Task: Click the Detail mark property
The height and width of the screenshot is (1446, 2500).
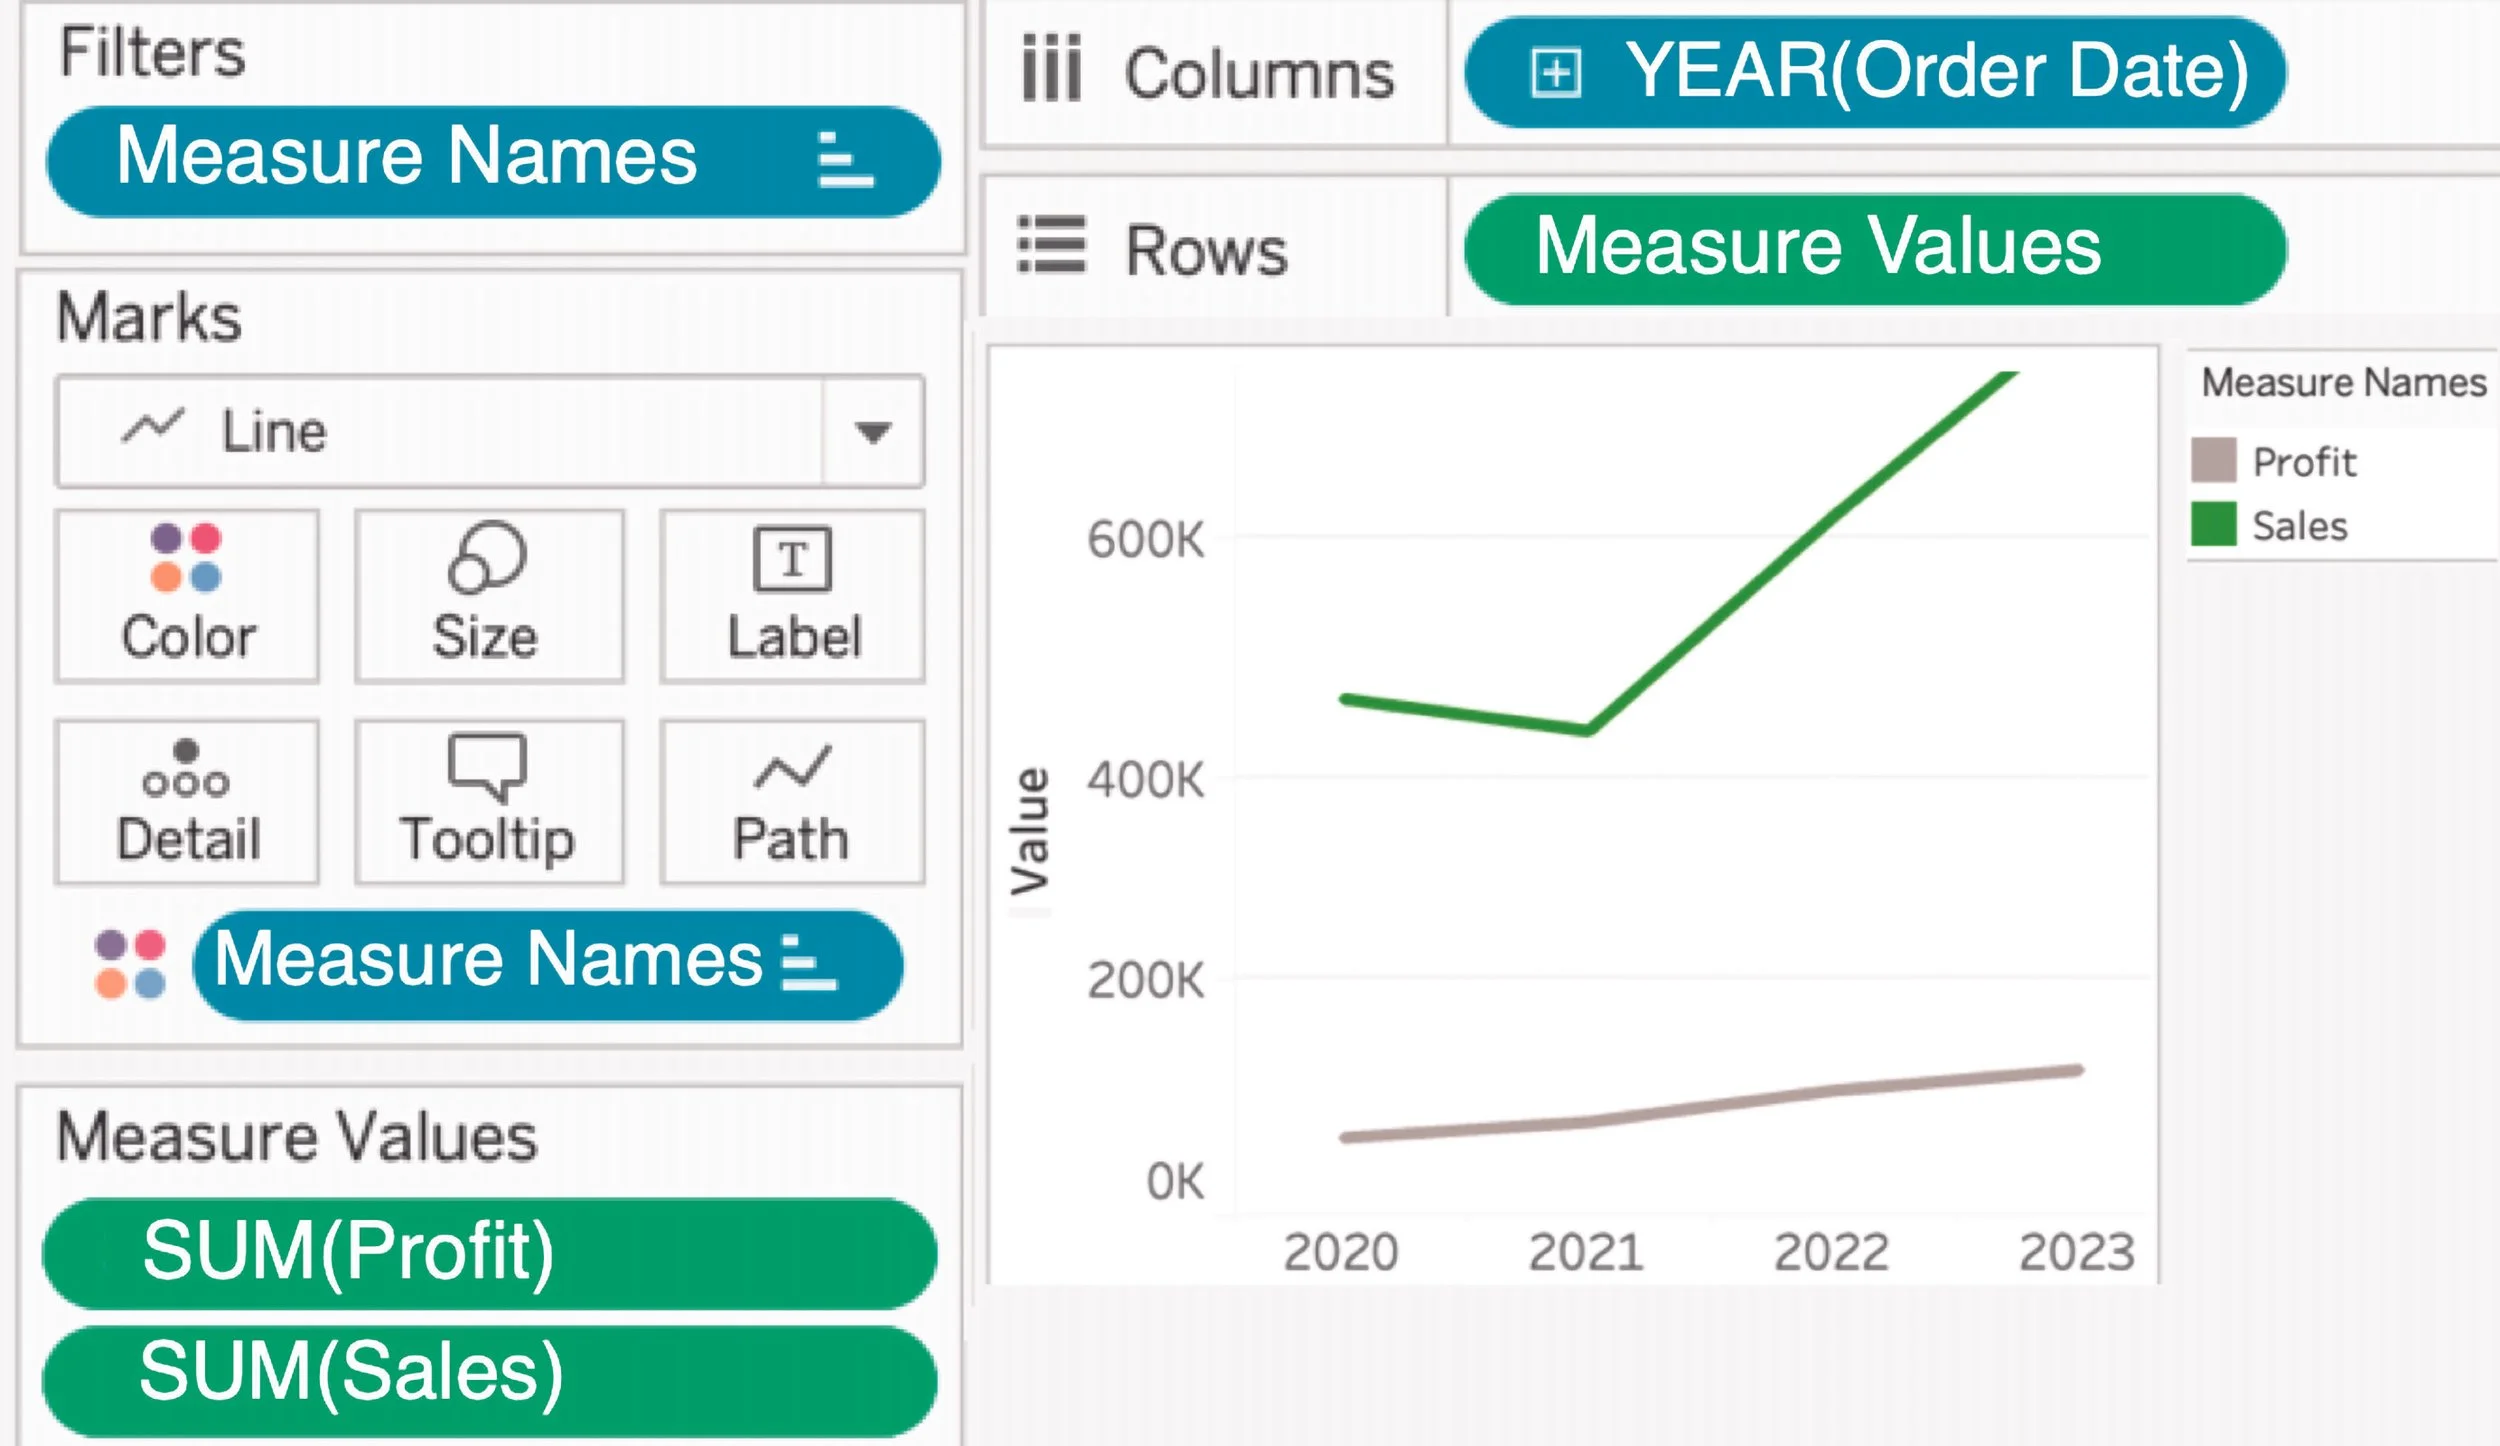Action: pos(186,800)
